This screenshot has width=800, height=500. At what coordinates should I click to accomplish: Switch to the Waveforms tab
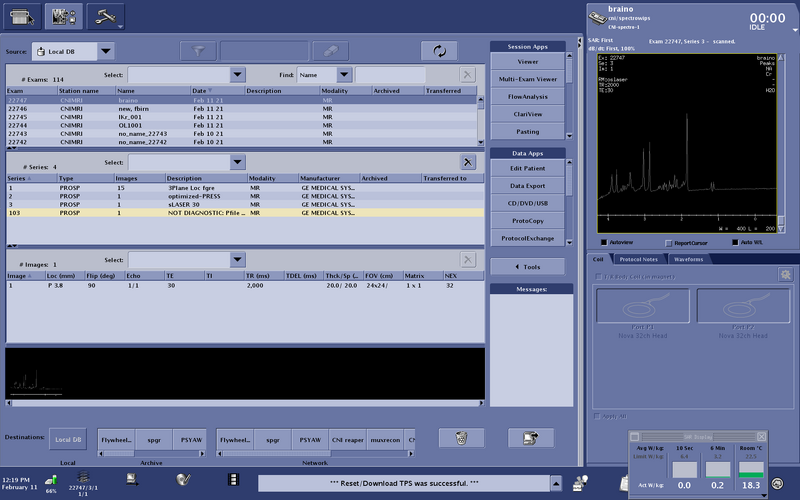688,259
